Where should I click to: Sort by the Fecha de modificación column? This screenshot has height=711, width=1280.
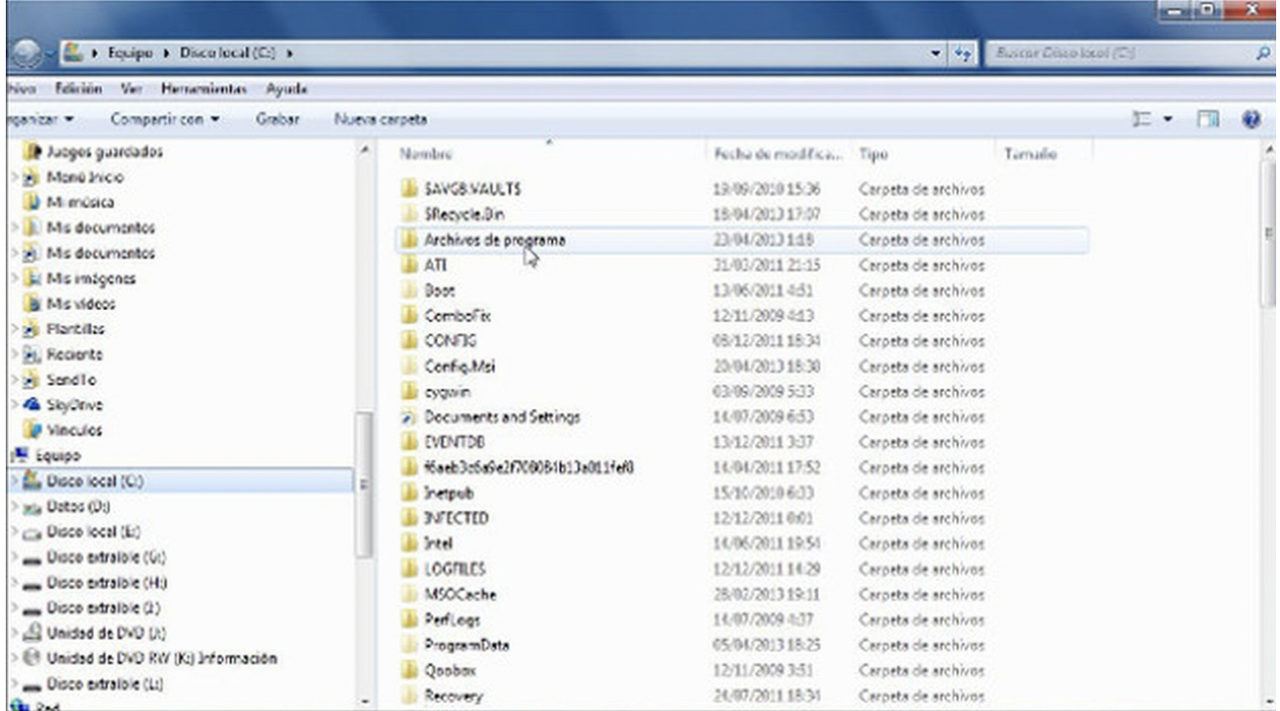pos(779,154)
